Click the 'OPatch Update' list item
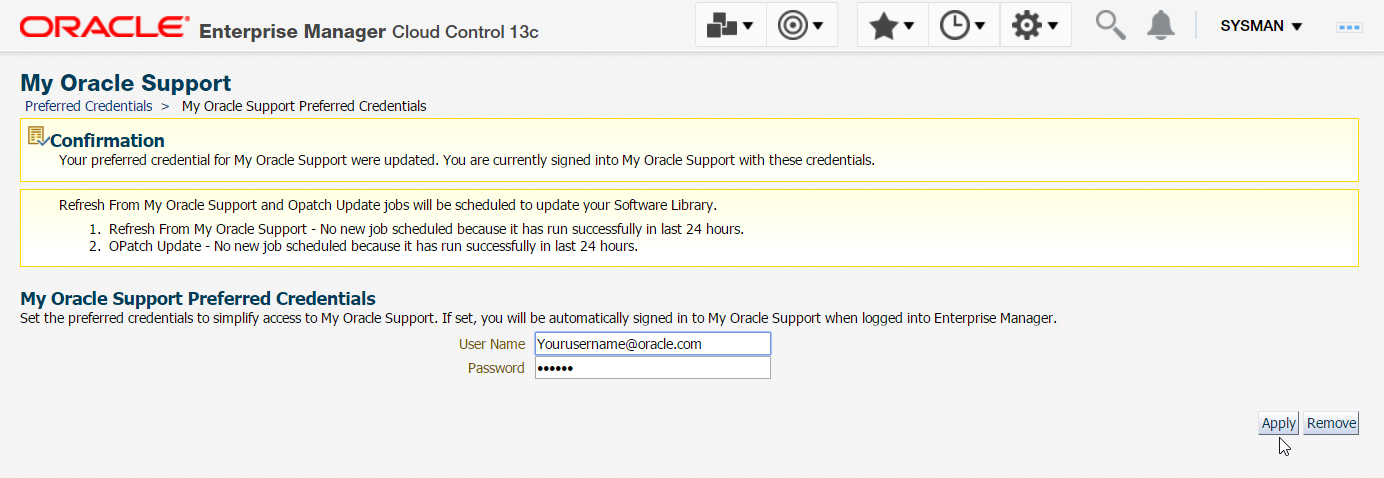Screen dimensions: 1384x478 (x=373, y=246)
